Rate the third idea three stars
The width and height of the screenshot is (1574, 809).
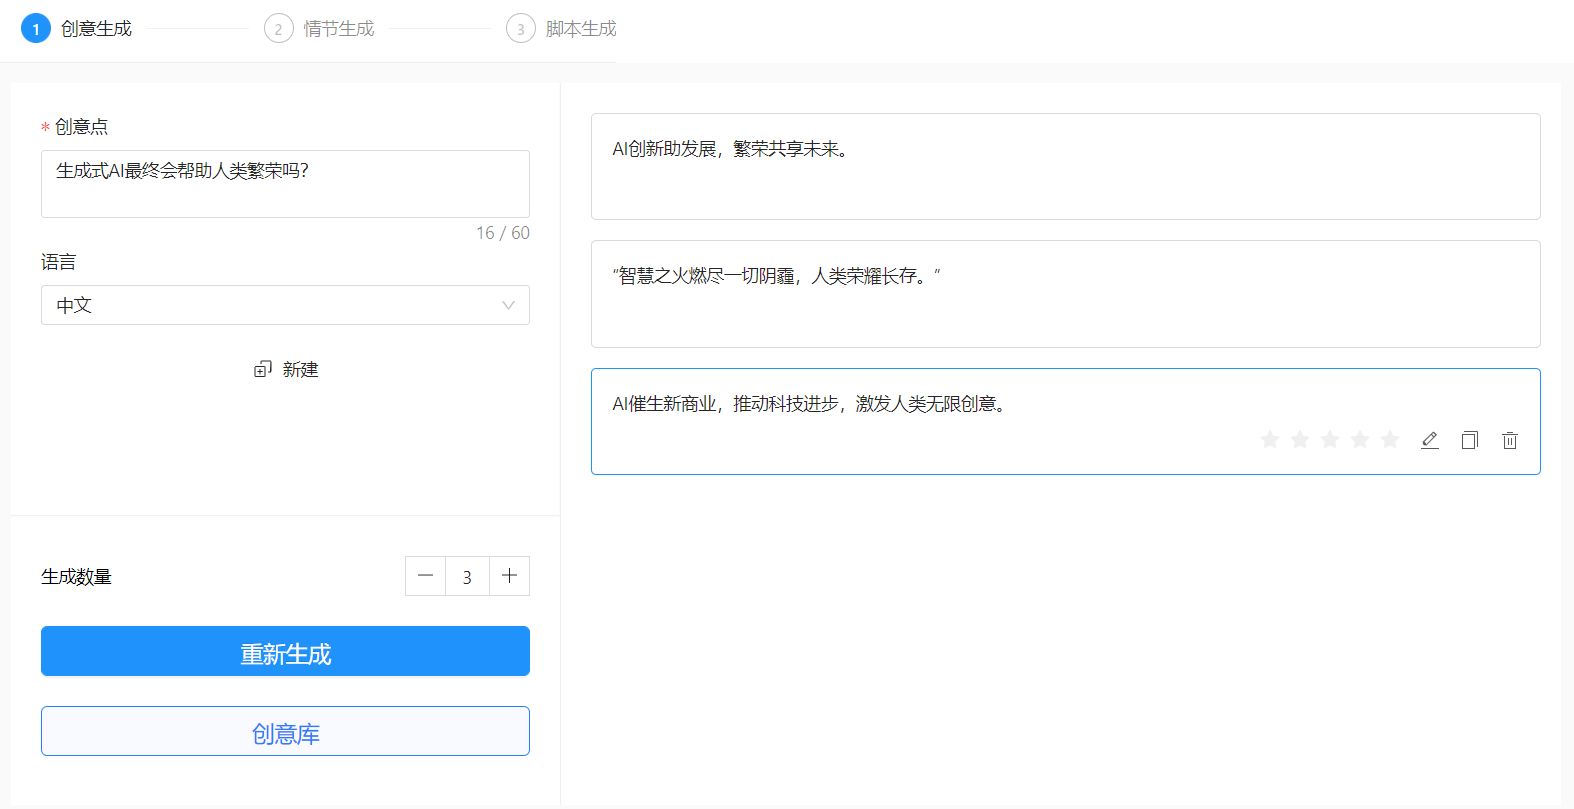click(1330, 439)
